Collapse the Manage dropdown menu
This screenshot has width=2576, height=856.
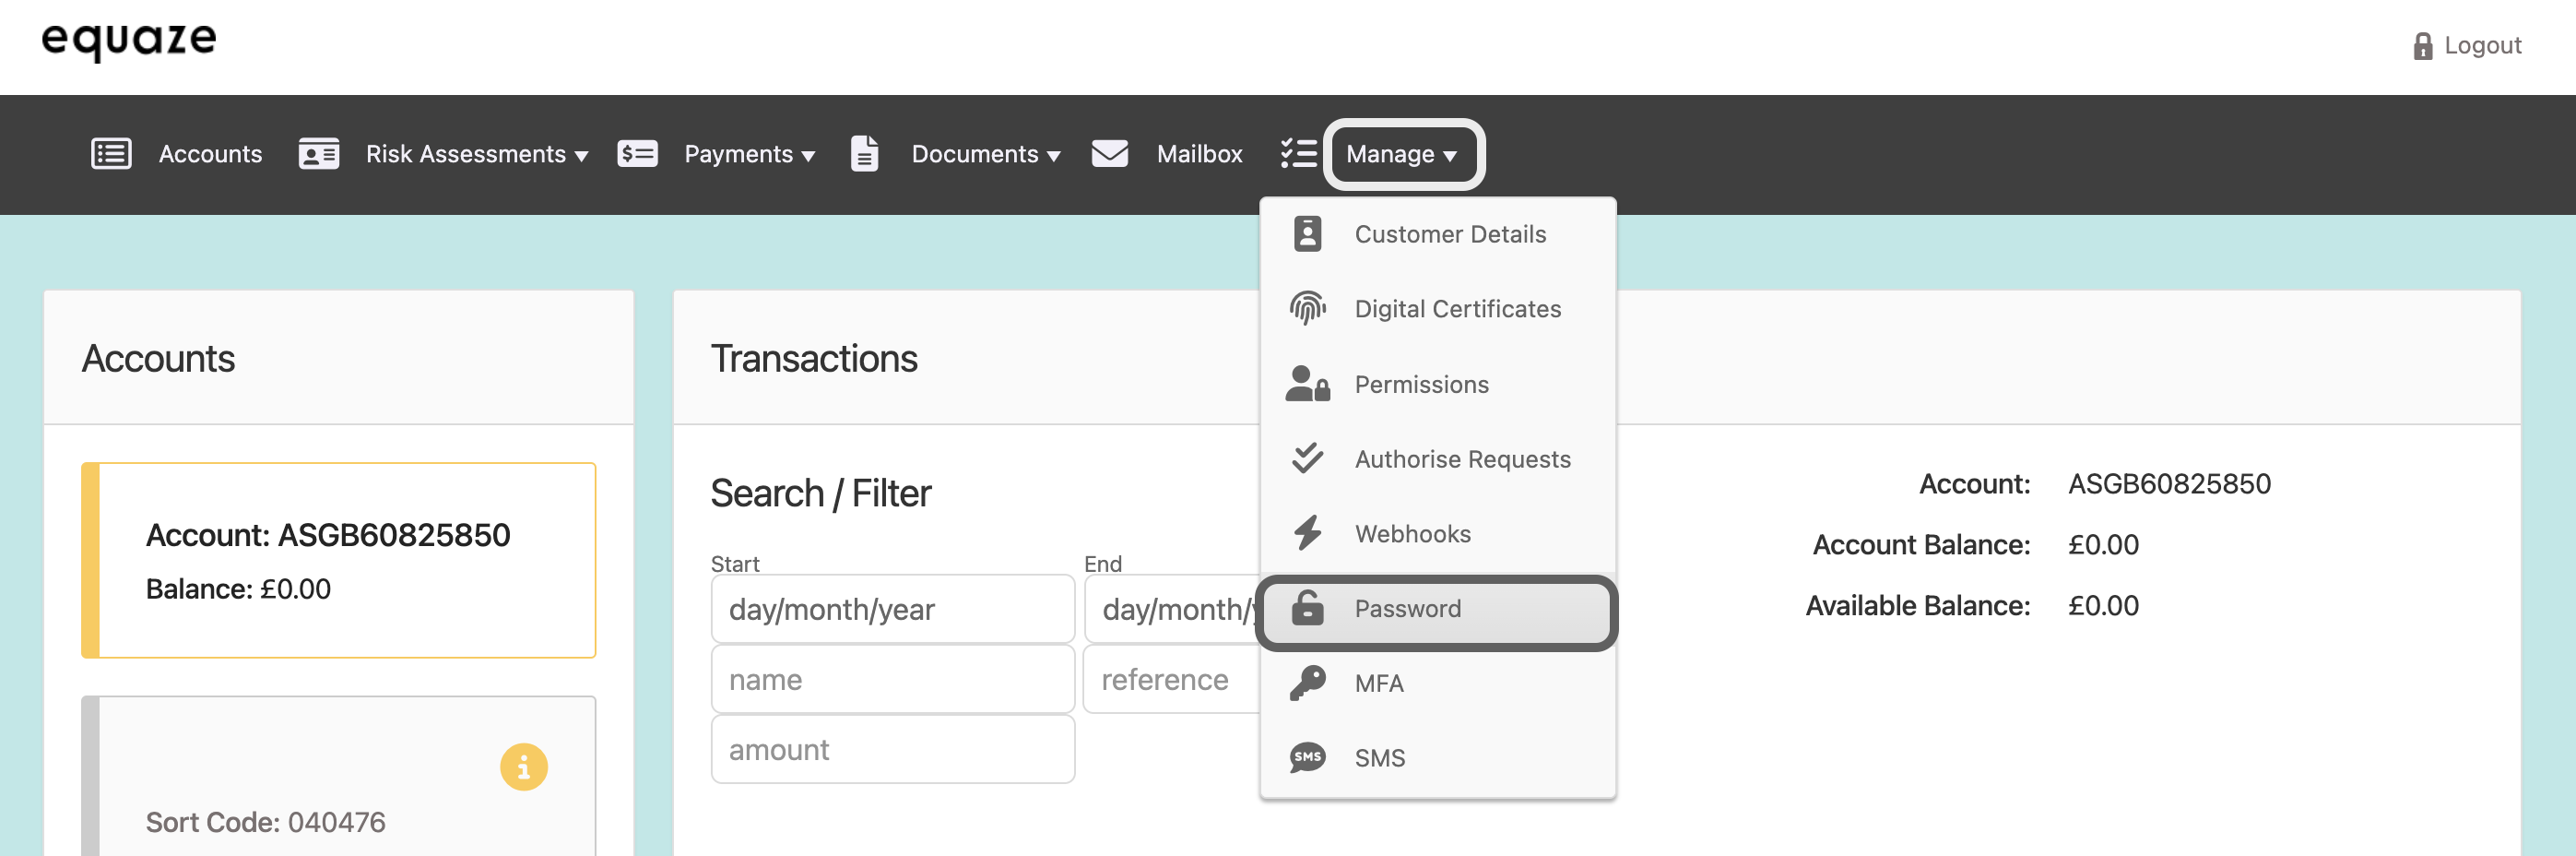coord(1402,154)
